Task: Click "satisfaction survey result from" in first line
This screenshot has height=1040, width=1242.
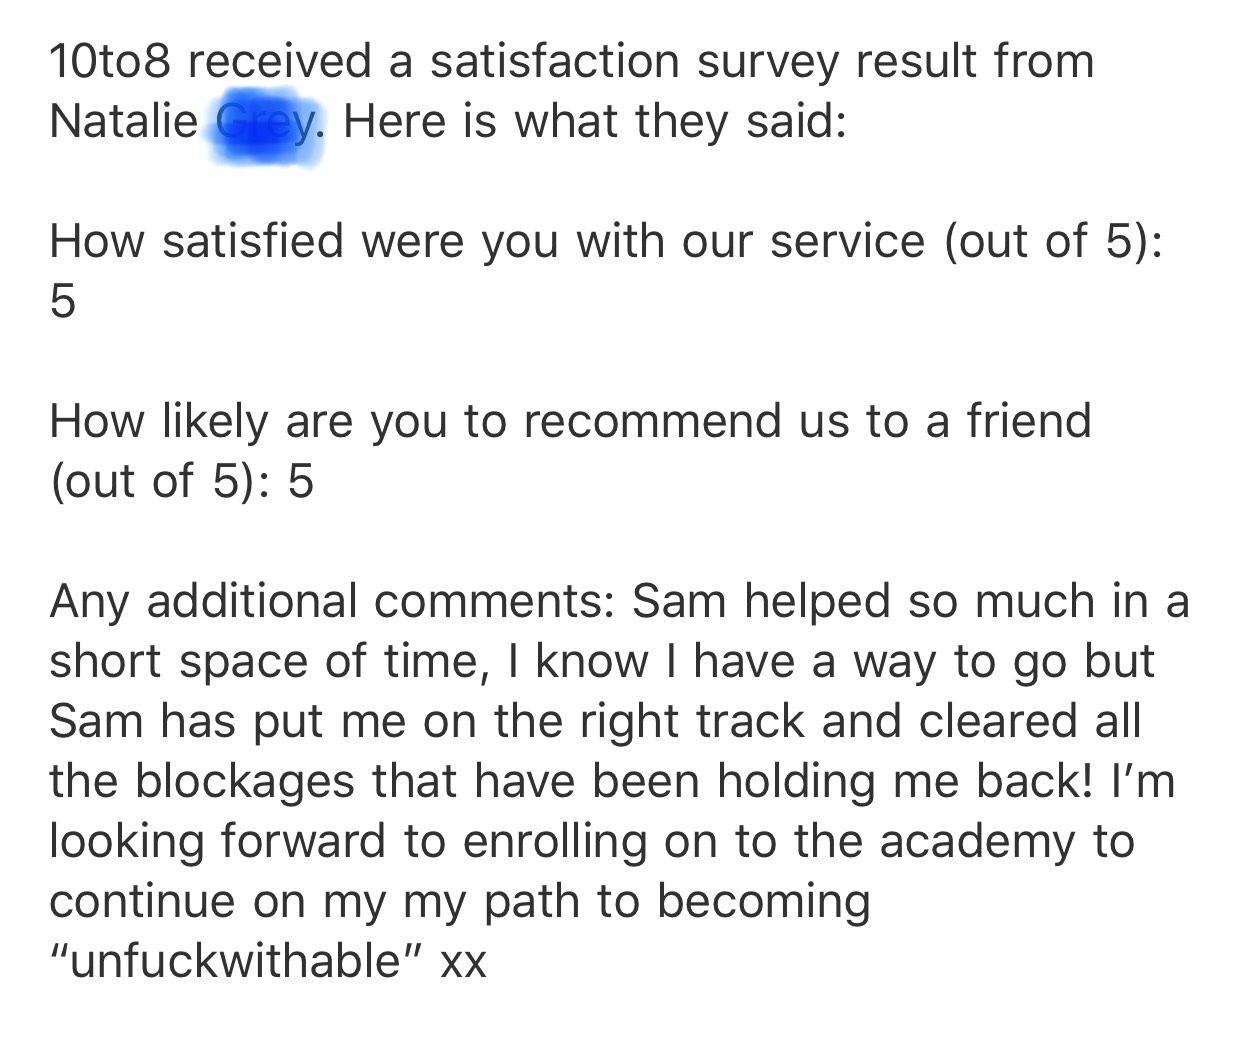Action: coord(762,62)
